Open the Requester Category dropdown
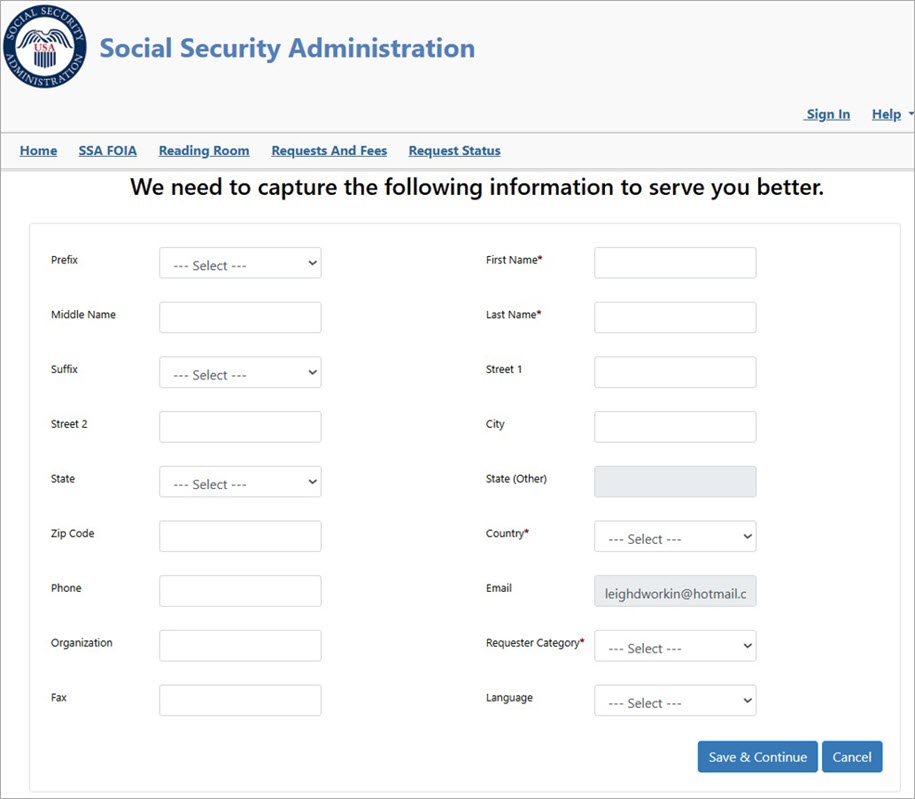The image size is (915, 799). tap(674, 646)
